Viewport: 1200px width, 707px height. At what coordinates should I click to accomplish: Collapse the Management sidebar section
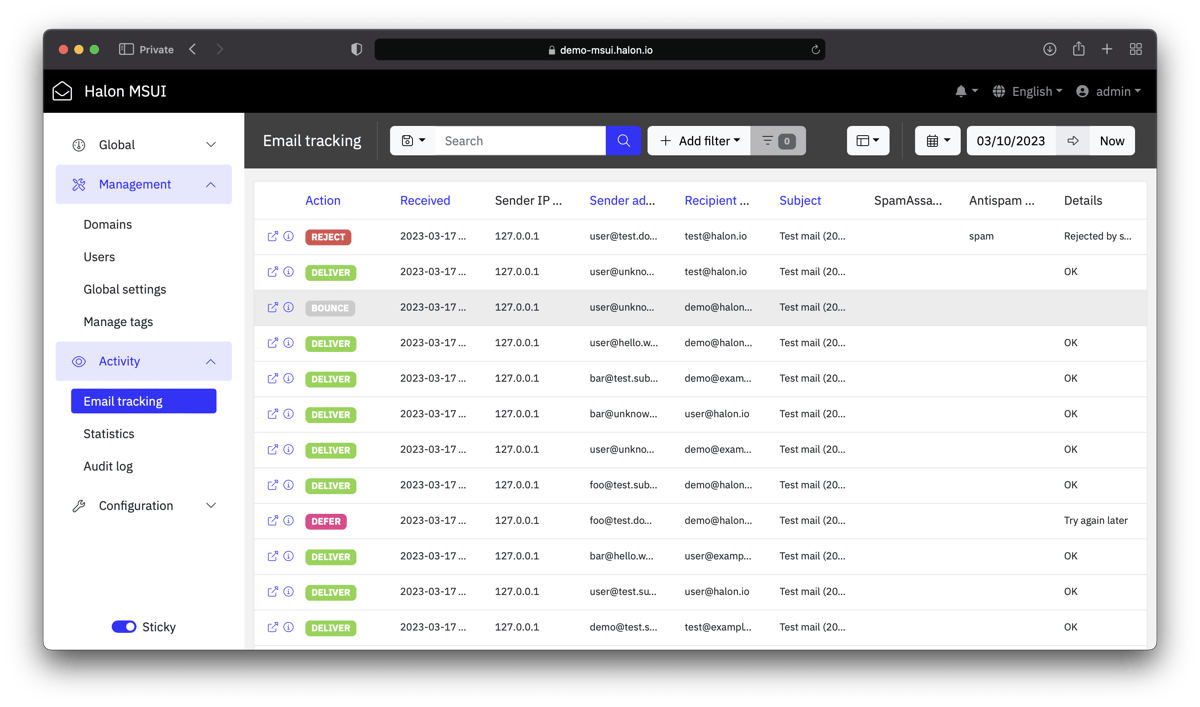point(144,184)
